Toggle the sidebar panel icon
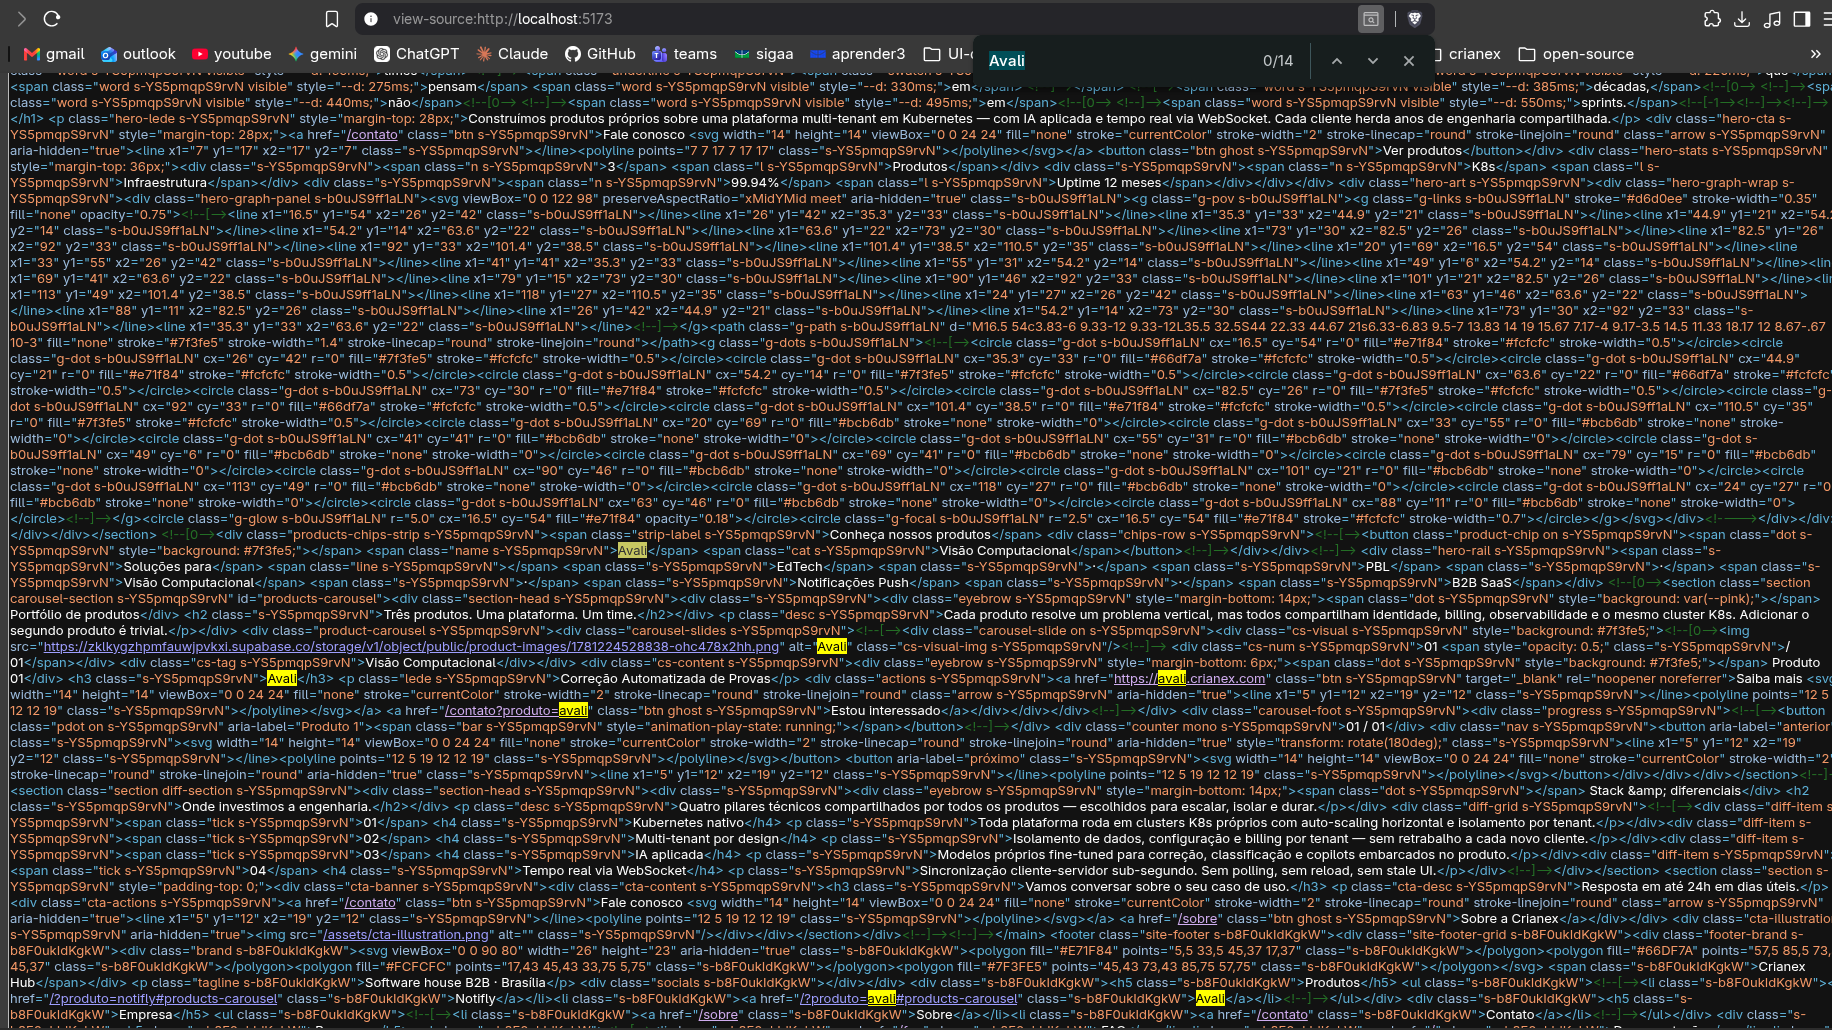Image resolution: width=1832 pixels, height=1030 pixels. coord(1802,19)
